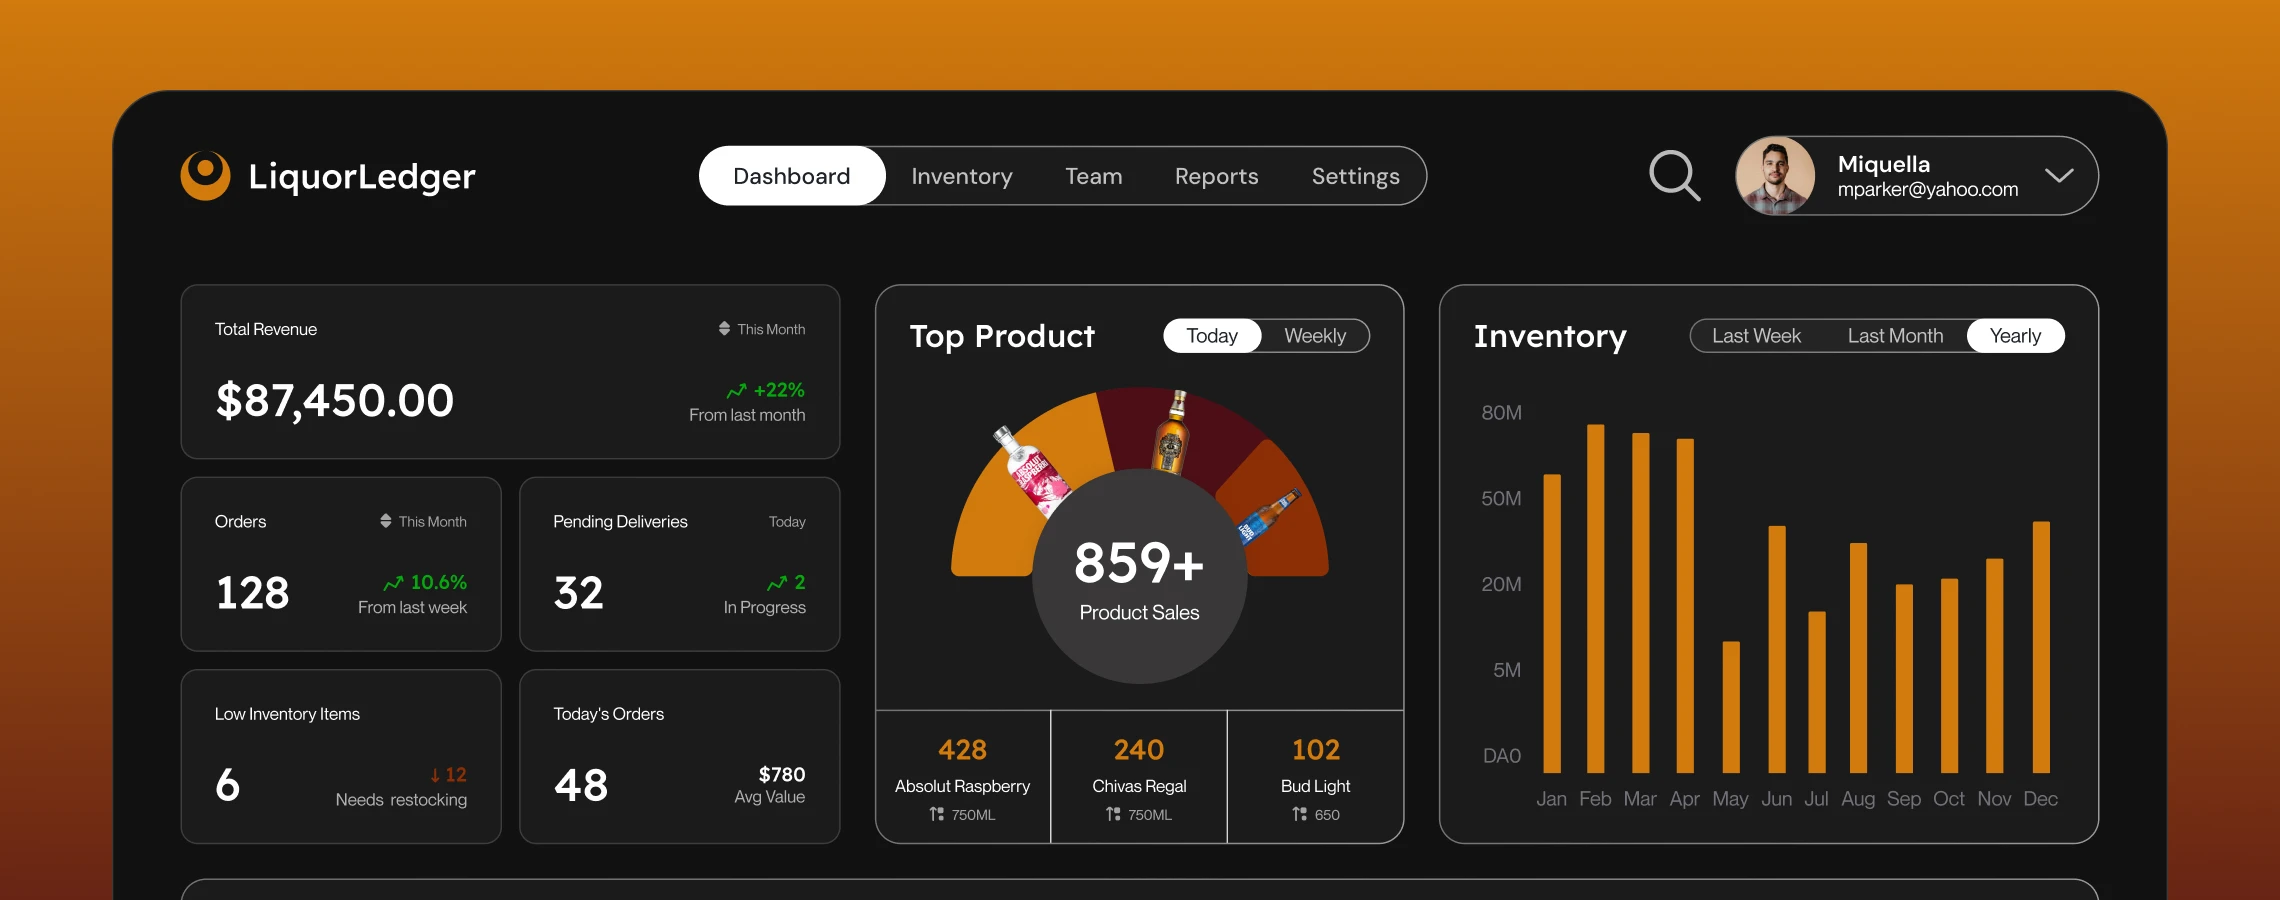
Task: Click the Jan inventory bar
Action: pyautogui.click(x=1552, y=623)
